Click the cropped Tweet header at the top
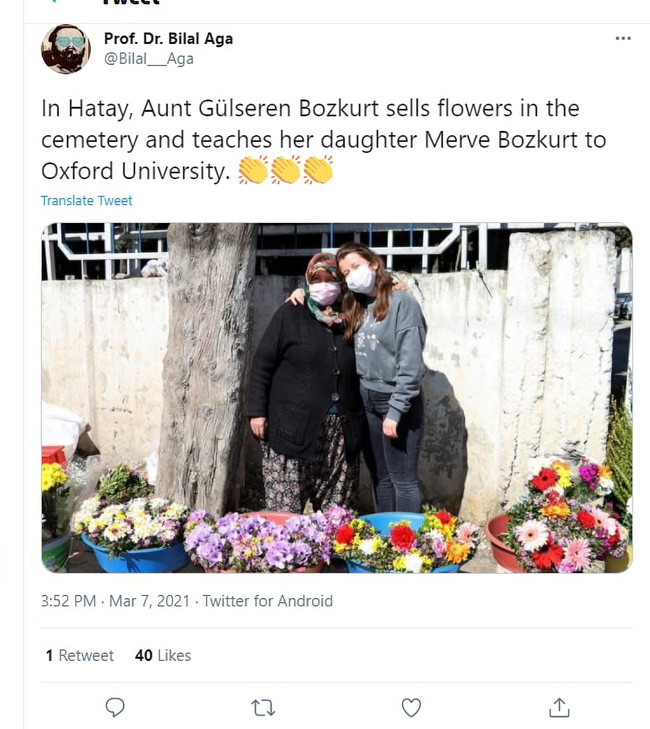Image resolution: width=650 pixels, height=729 pixels. point(132,4)
